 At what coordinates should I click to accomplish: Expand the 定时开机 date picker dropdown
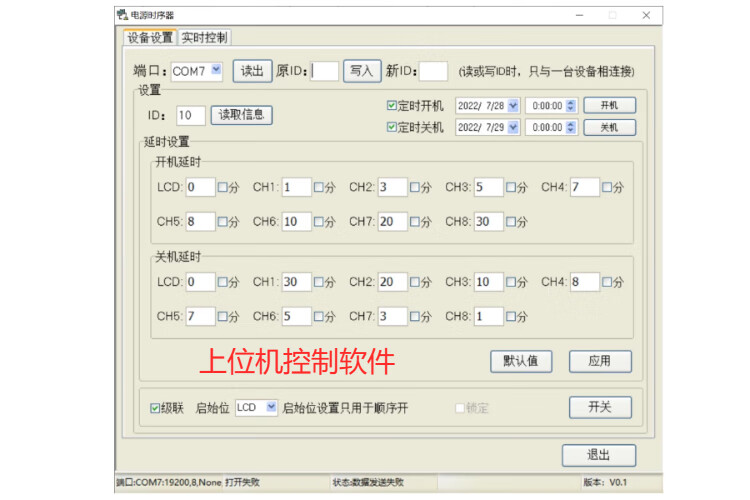tap(513, 105)
